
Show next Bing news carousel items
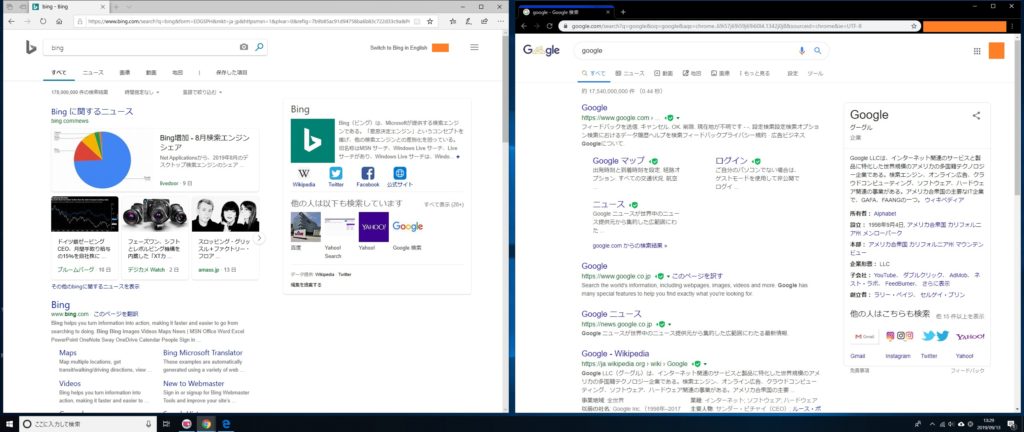pos(260,238)
